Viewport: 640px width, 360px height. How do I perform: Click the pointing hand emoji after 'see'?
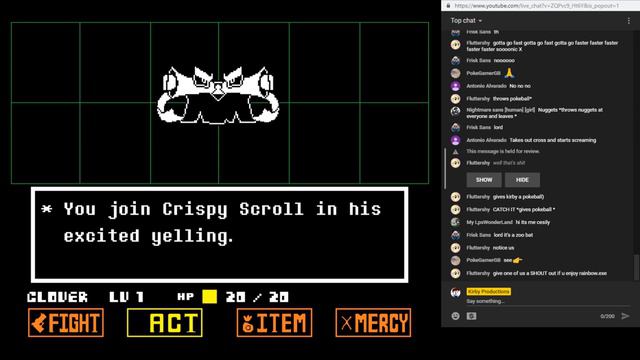518,260
